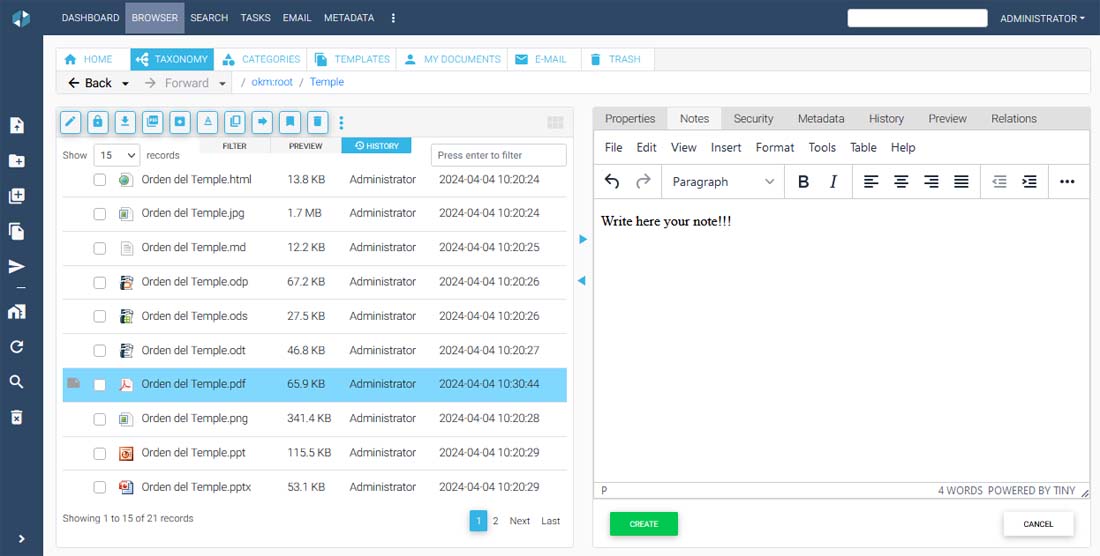Image resolution: width=1100 pixels, height=556 pixels.
Task: Click the bookmark icon in file toolbar
Action: [x=290, y=122]
